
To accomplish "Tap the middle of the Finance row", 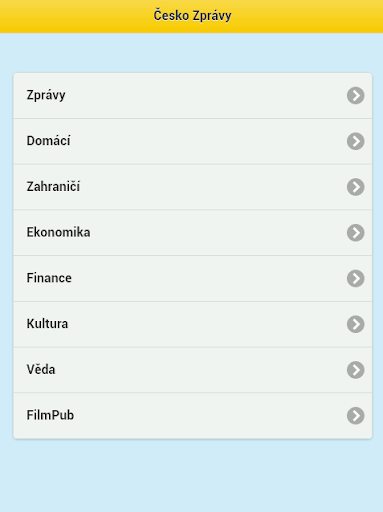I will [x=193, y=279].
